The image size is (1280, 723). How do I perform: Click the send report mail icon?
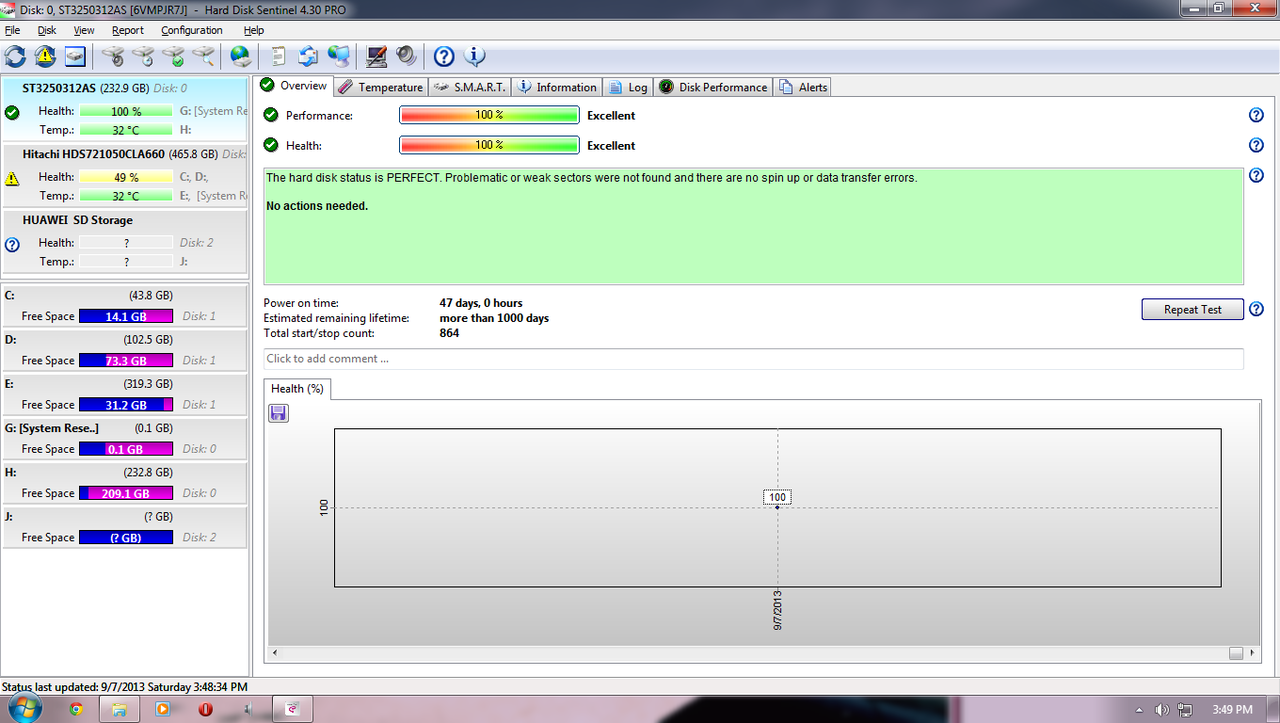308,56
